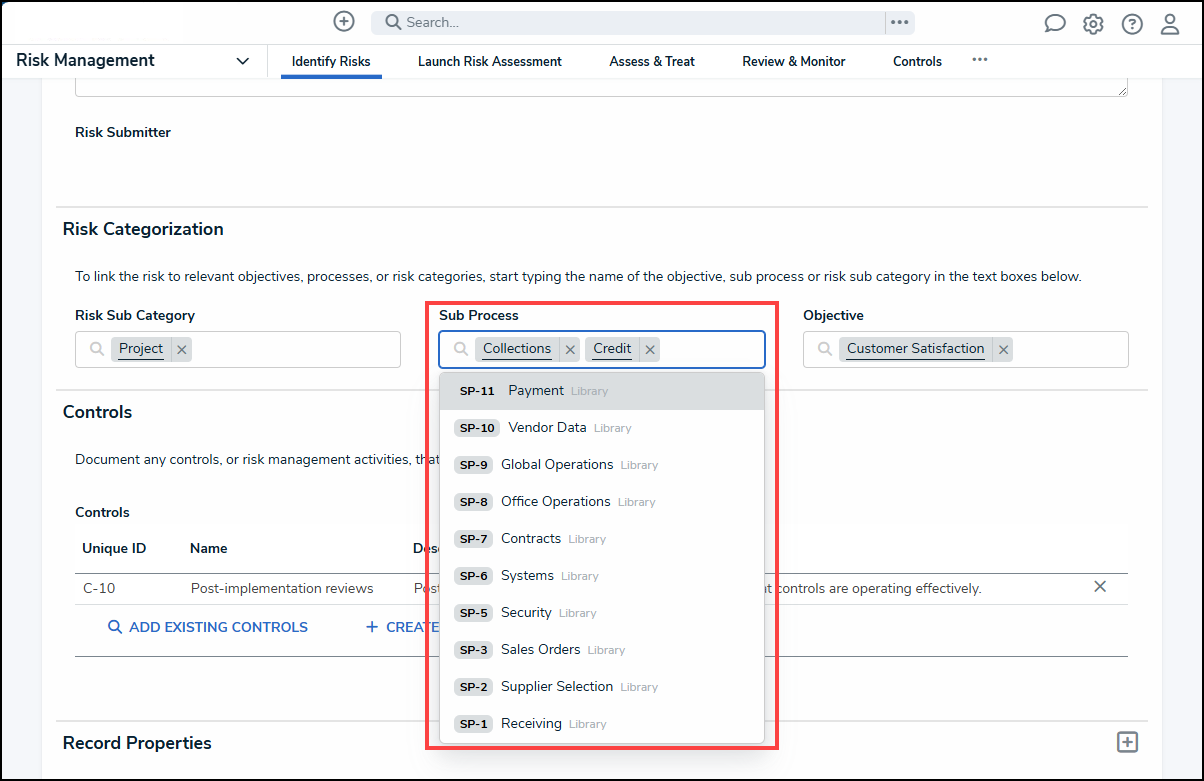Click the Project tag label

pos(141,349)
